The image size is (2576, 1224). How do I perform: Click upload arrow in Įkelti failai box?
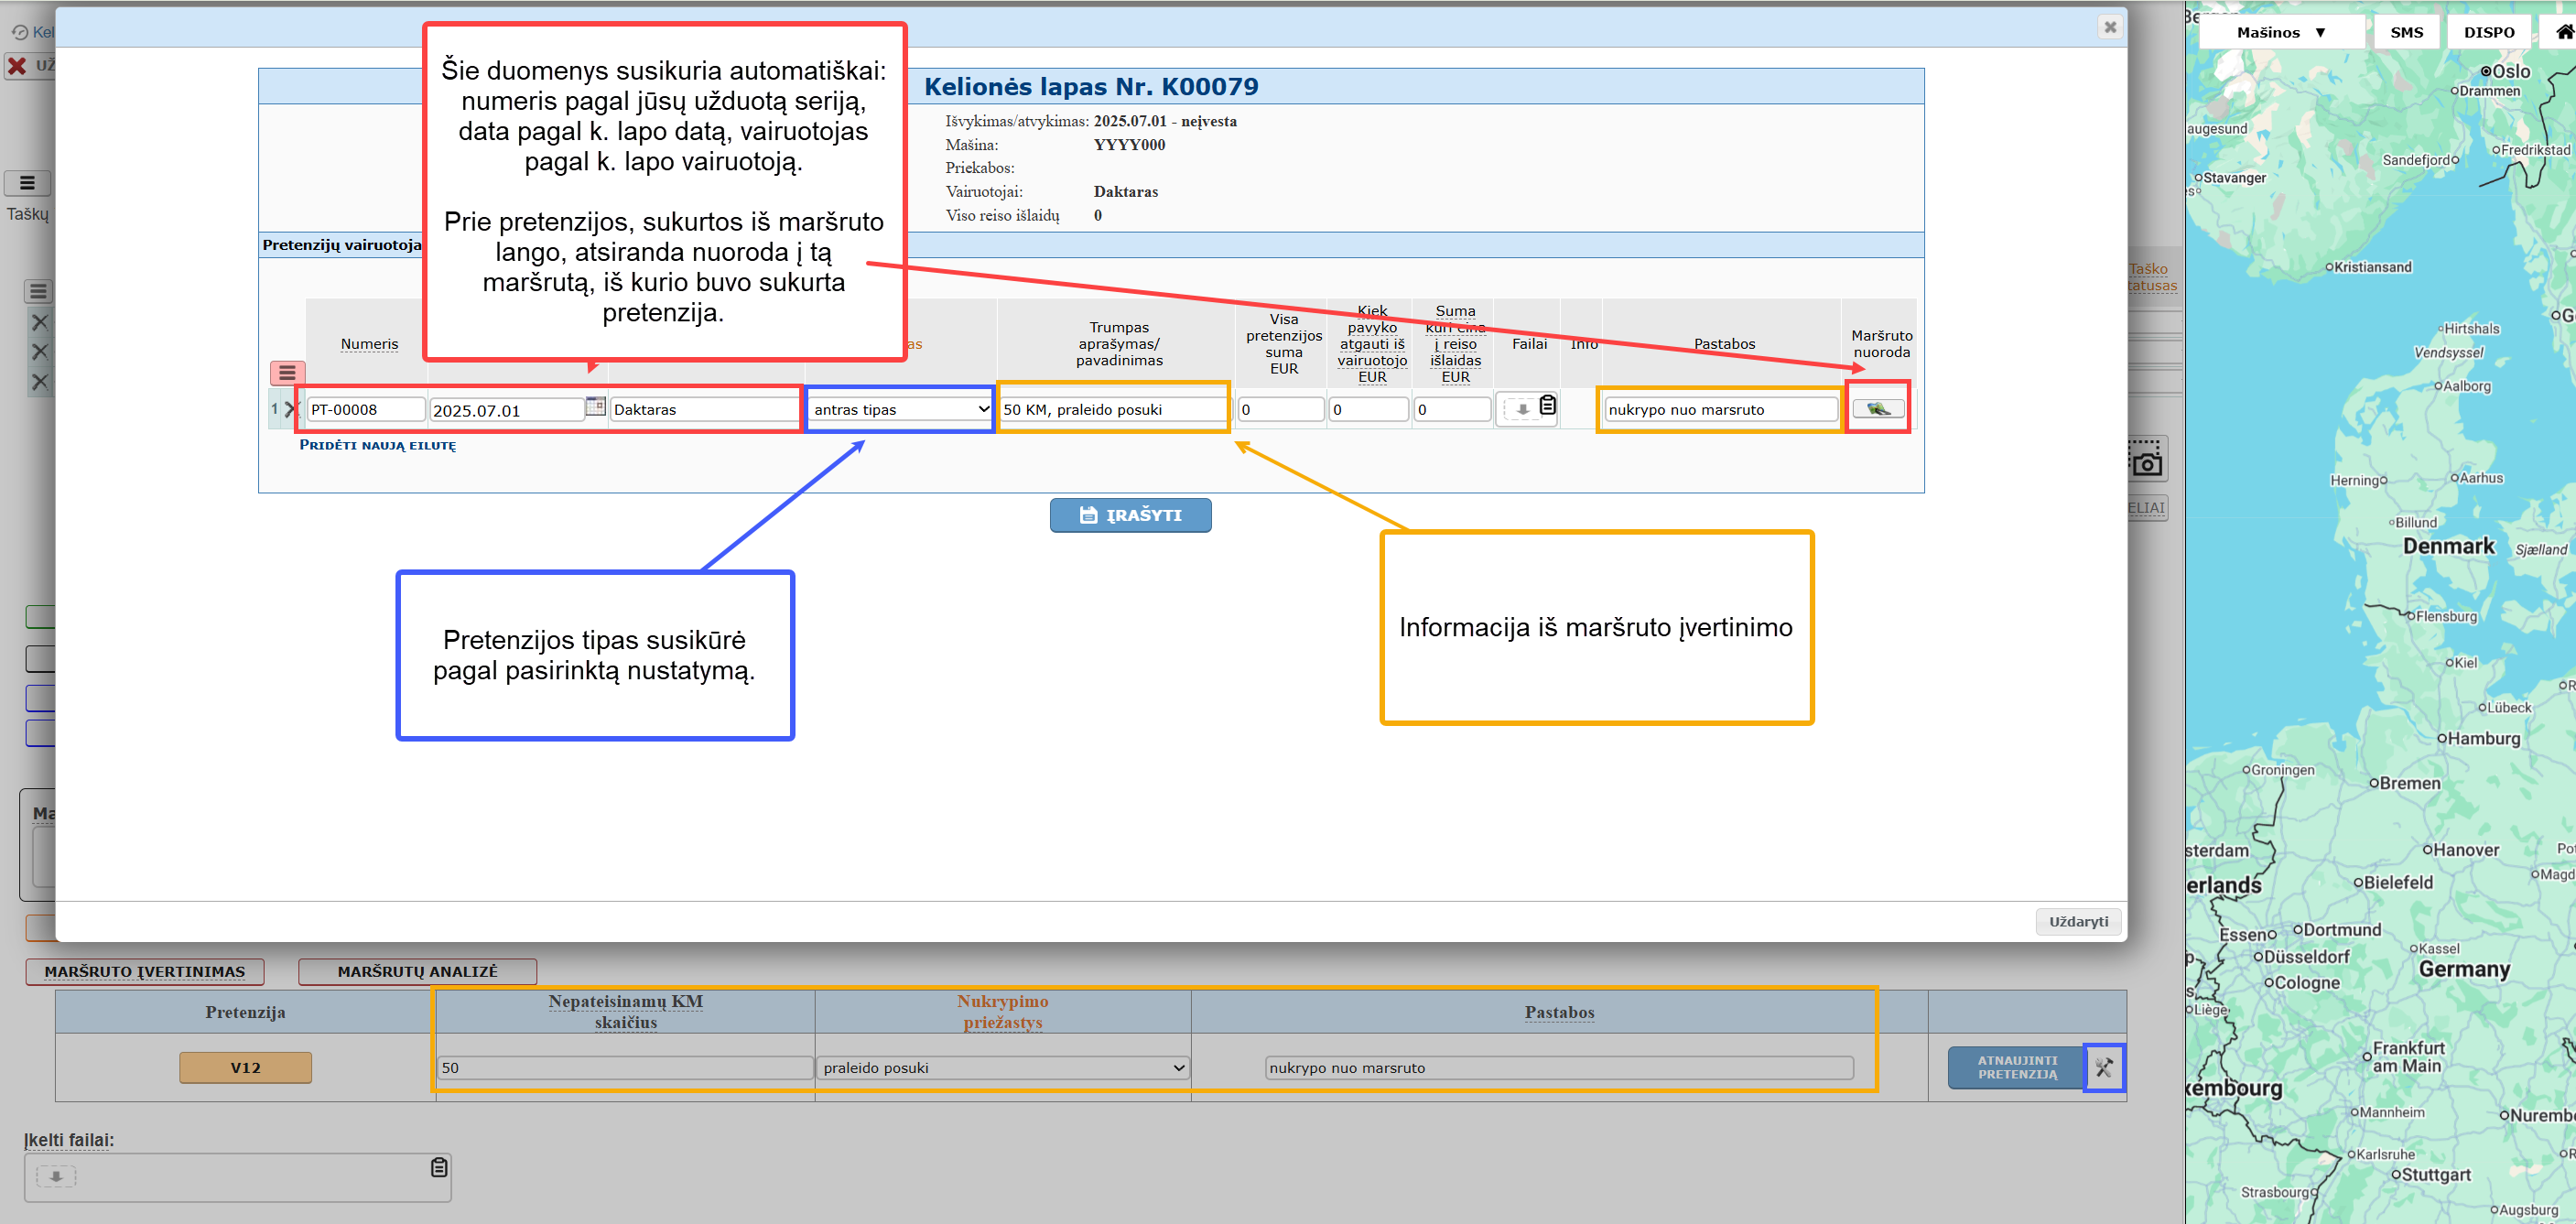[56, 1177]
